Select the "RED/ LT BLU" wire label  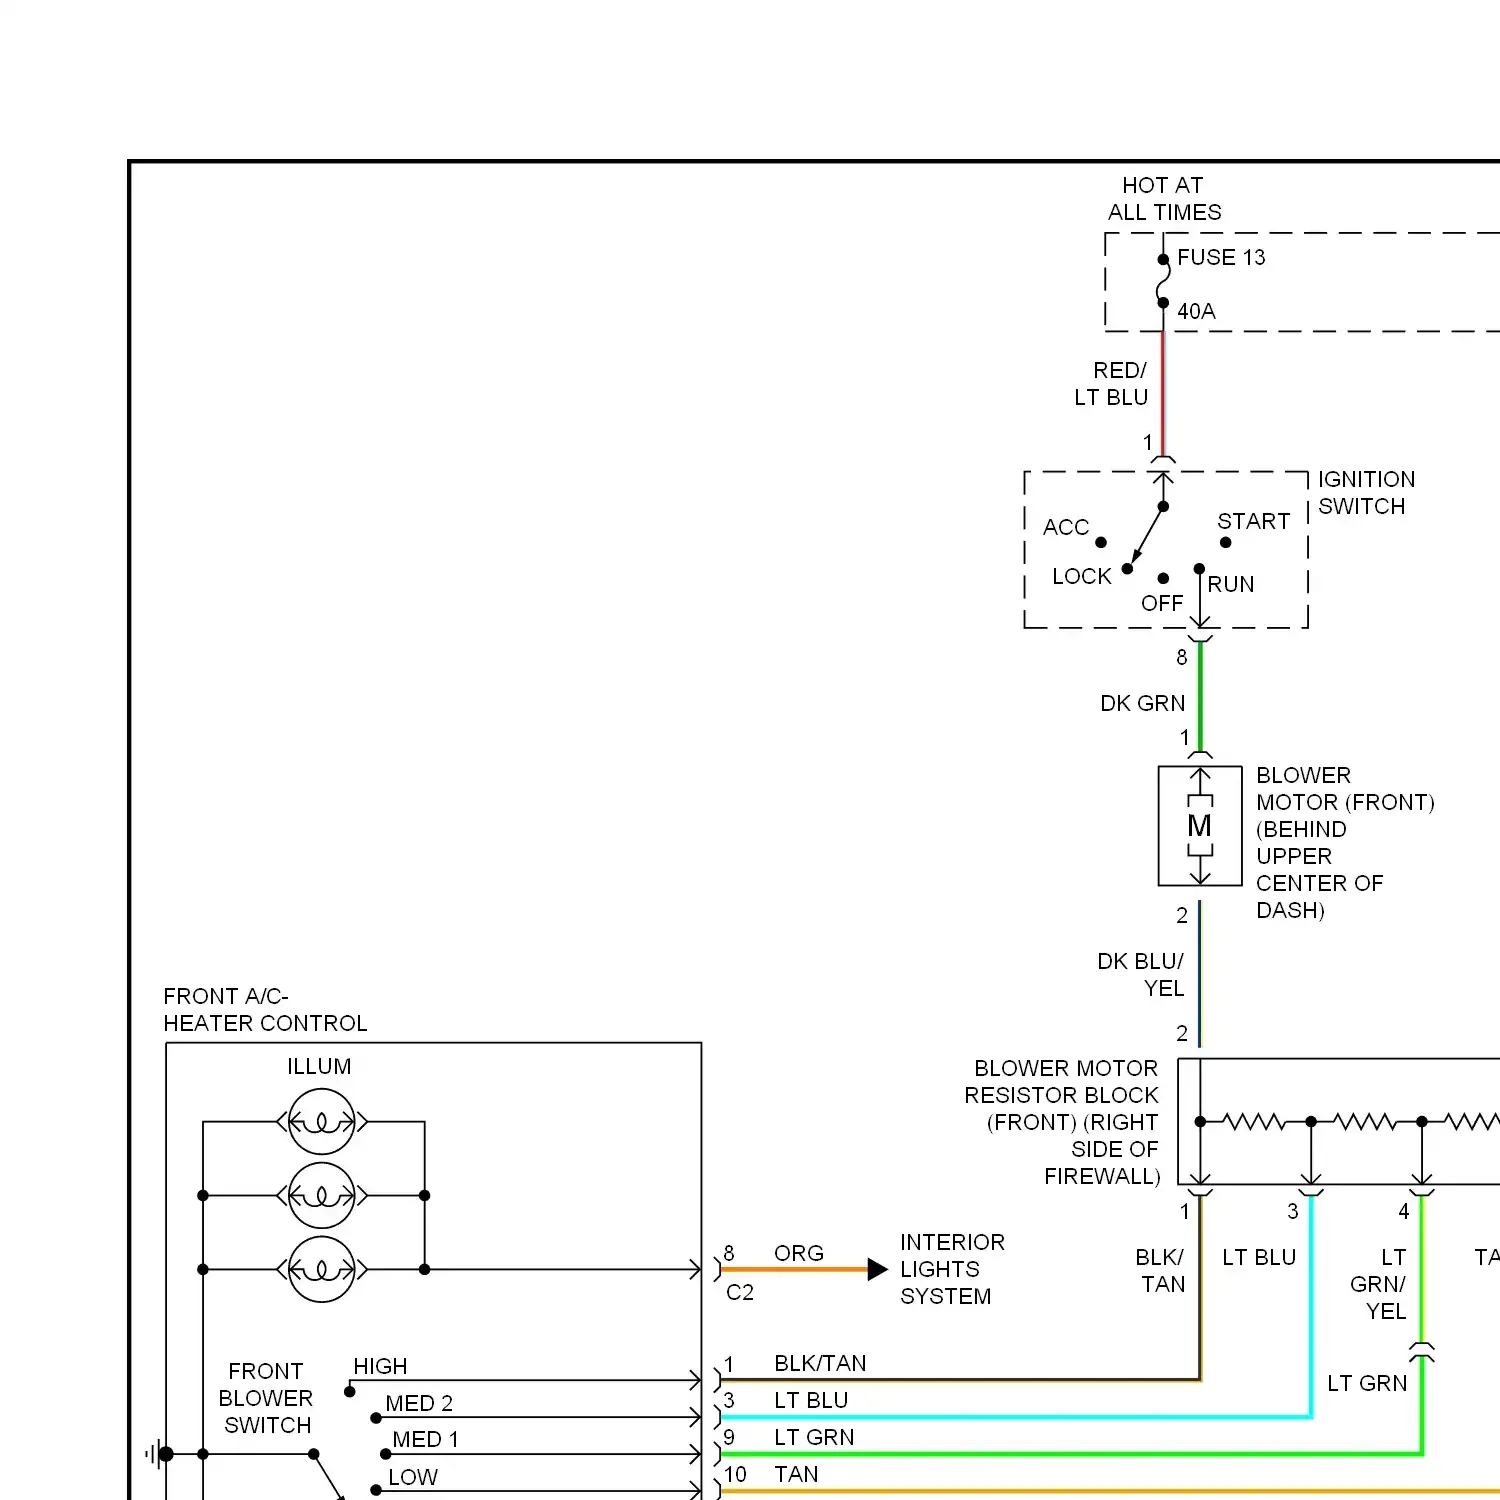pyautogui.click(x=1111, y=384)
